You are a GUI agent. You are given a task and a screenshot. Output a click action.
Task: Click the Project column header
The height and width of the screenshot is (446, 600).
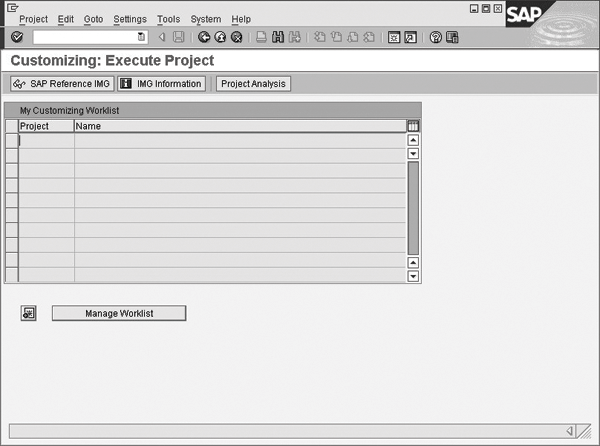46,126
